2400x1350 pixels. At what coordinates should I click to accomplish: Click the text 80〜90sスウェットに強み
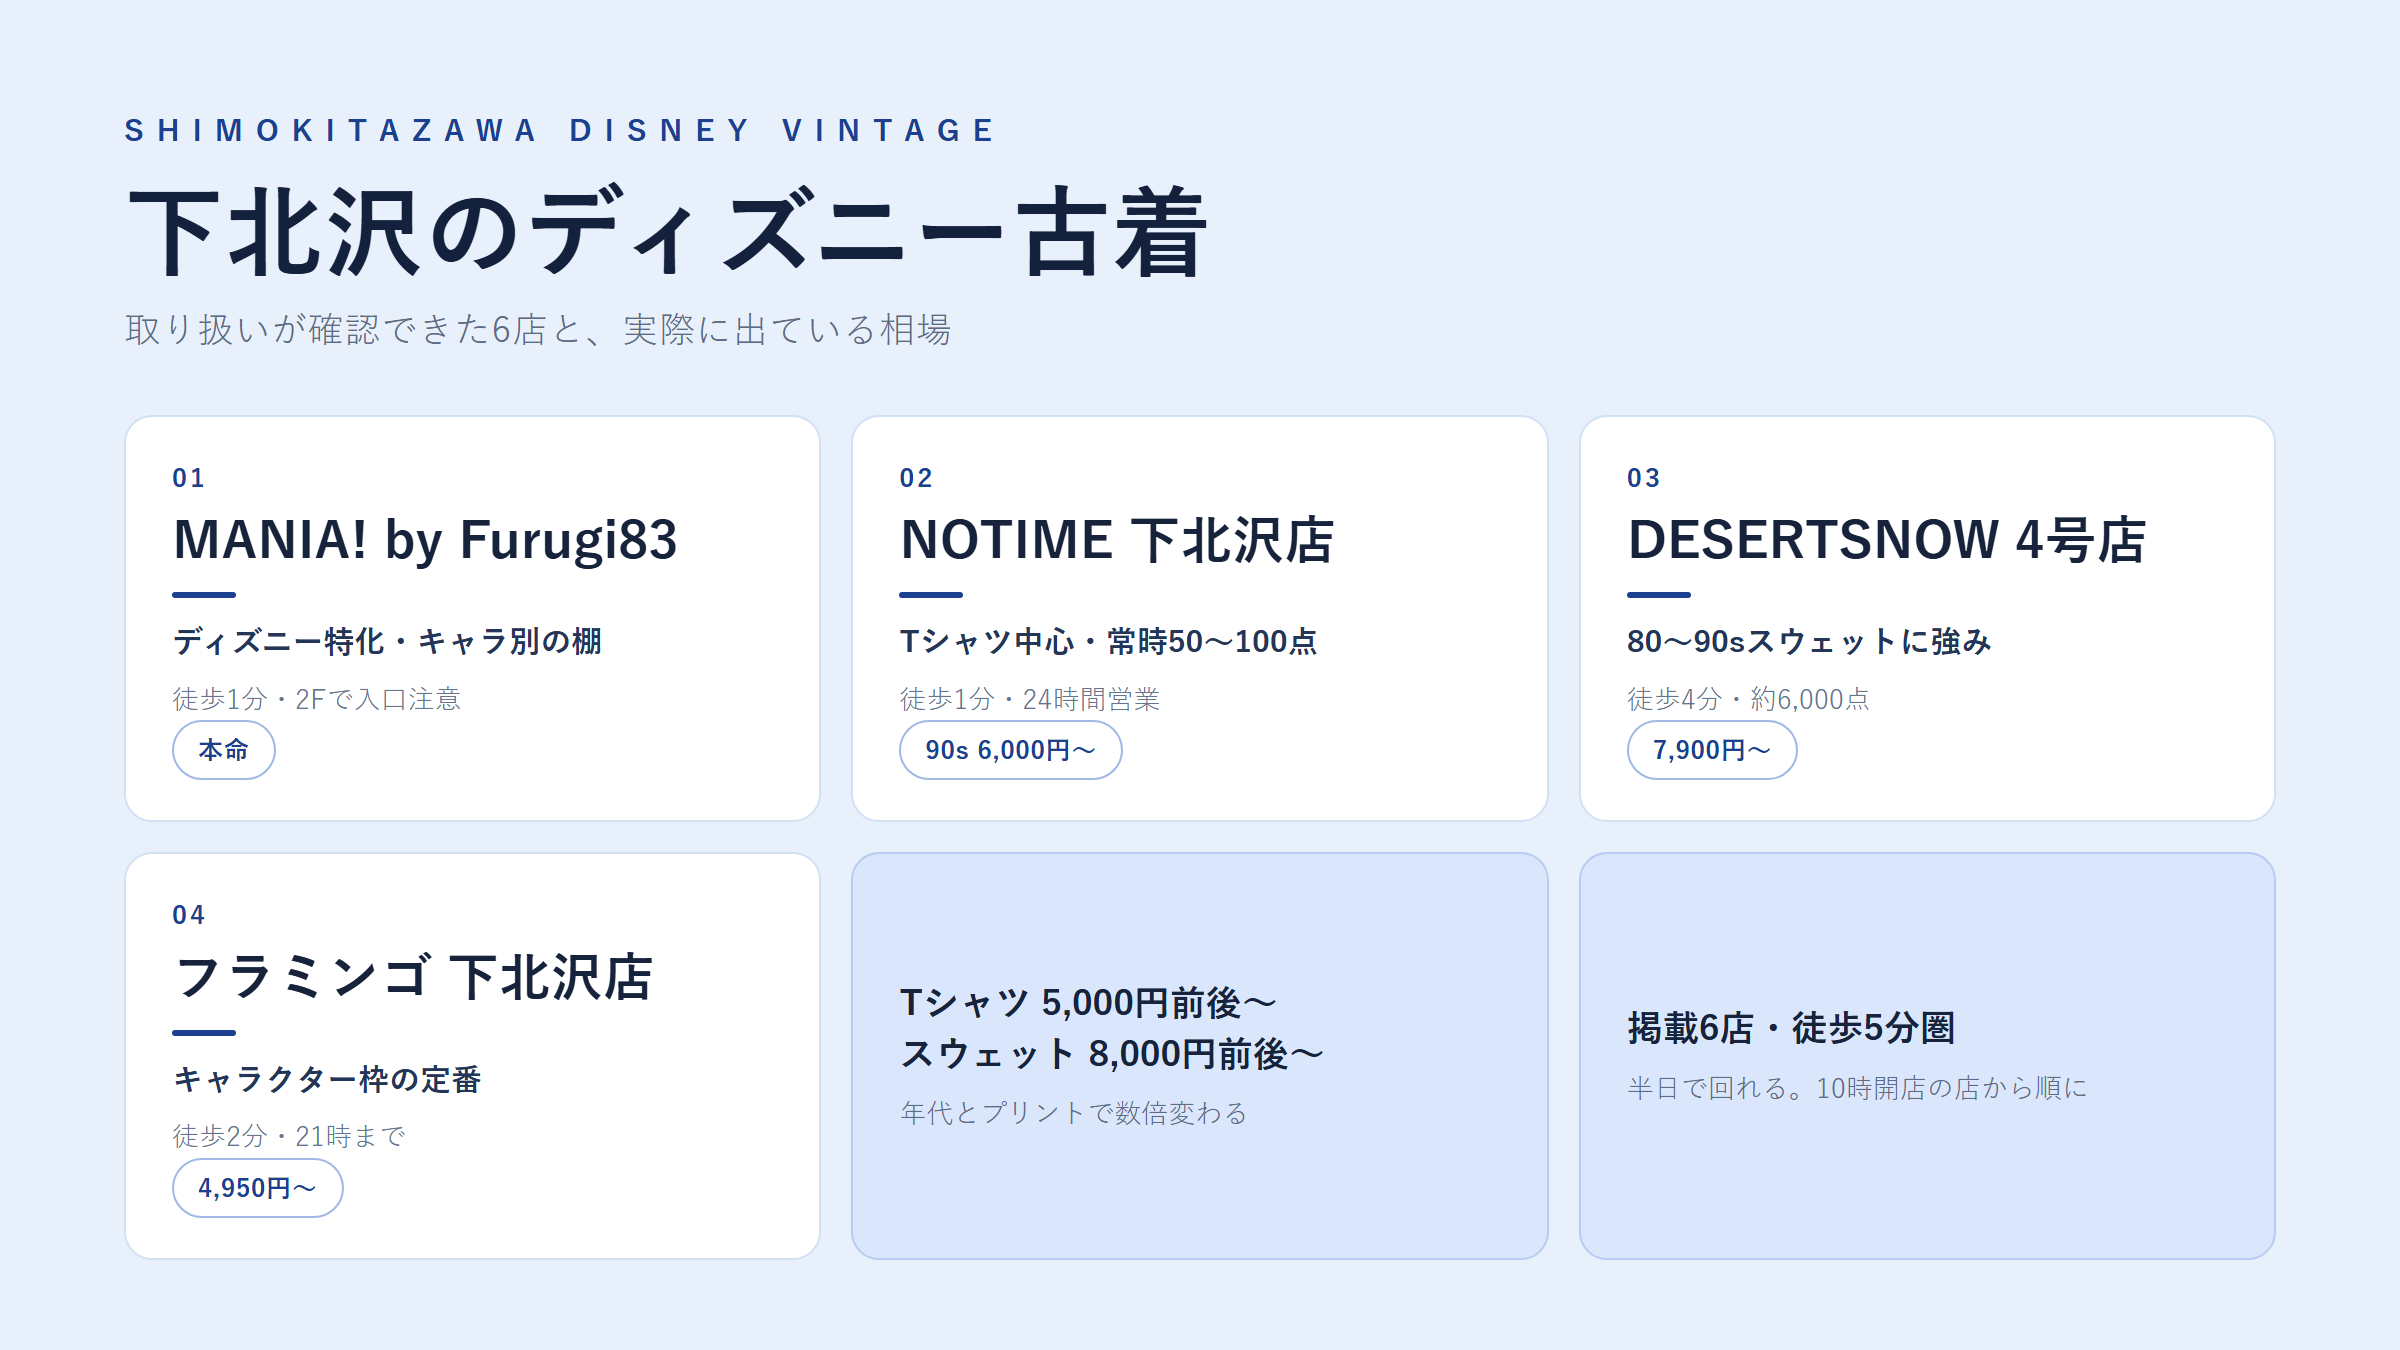(1809, 641)
